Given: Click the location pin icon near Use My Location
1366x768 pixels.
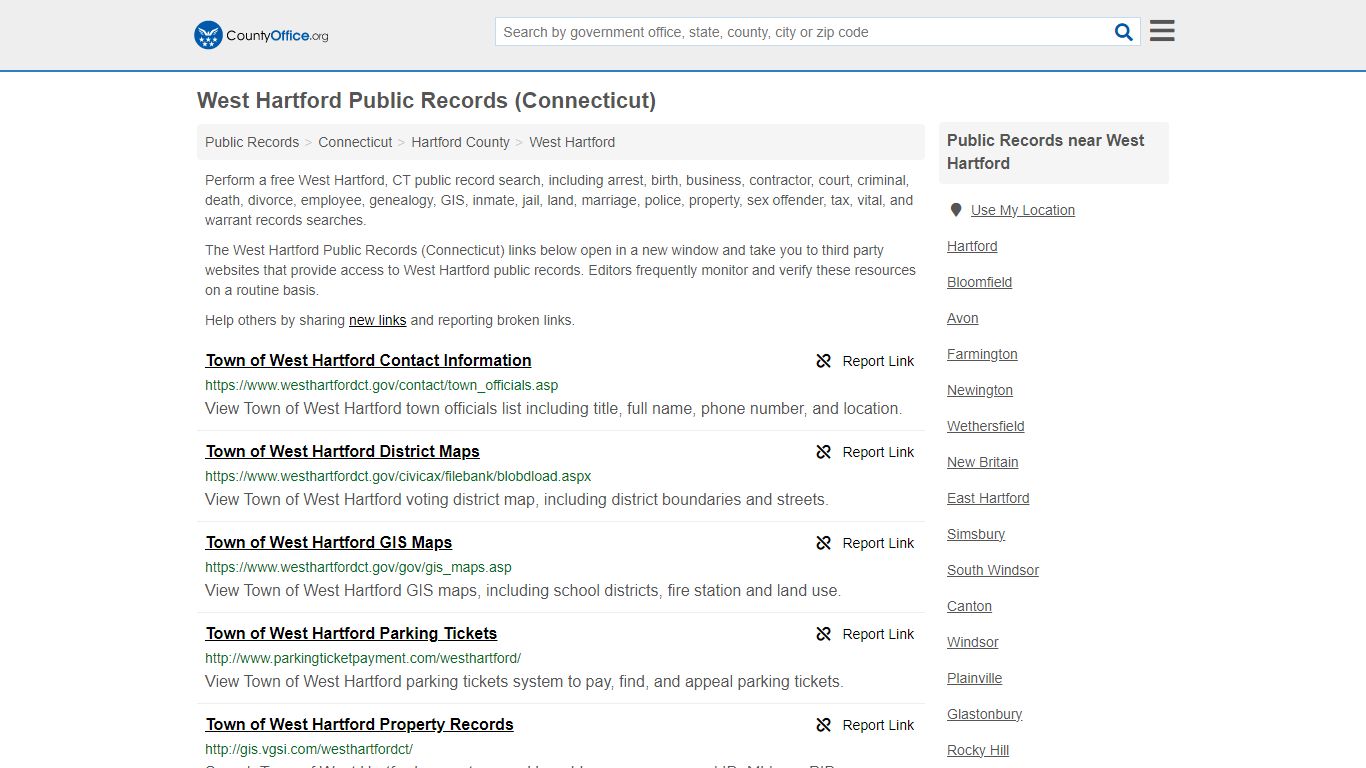Looking at the screenshot, I should [x=956, y=210].
